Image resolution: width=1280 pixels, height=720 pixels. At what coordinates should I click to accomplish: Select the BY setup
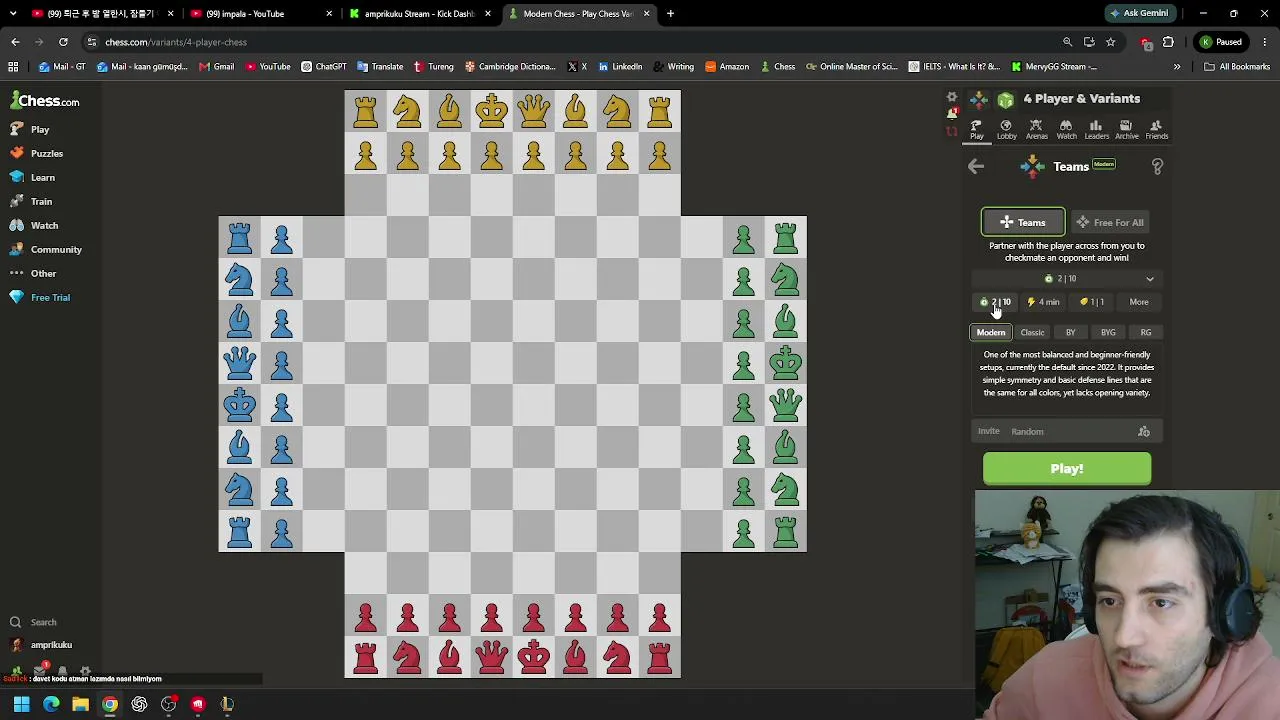[1070, 332]
